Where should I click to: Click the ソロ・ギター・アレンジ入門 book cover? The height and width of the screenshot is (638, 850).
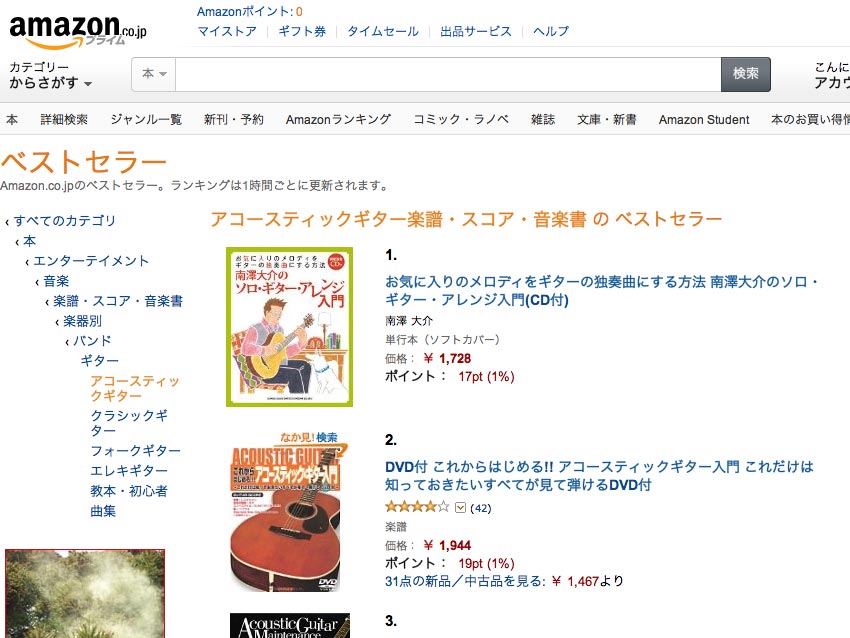[x=289, y=327]
